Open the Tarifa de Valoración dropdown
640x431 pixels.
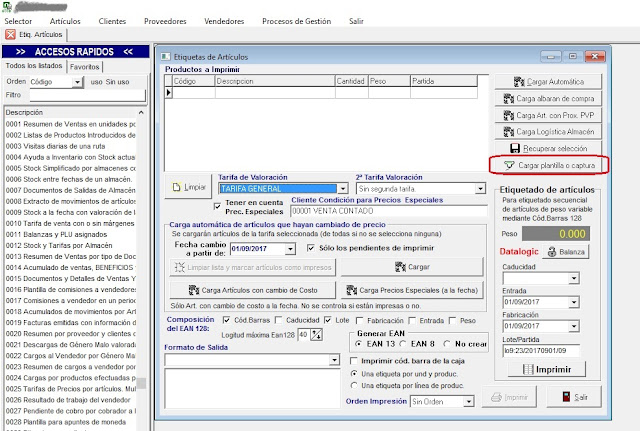click(343, 188)
